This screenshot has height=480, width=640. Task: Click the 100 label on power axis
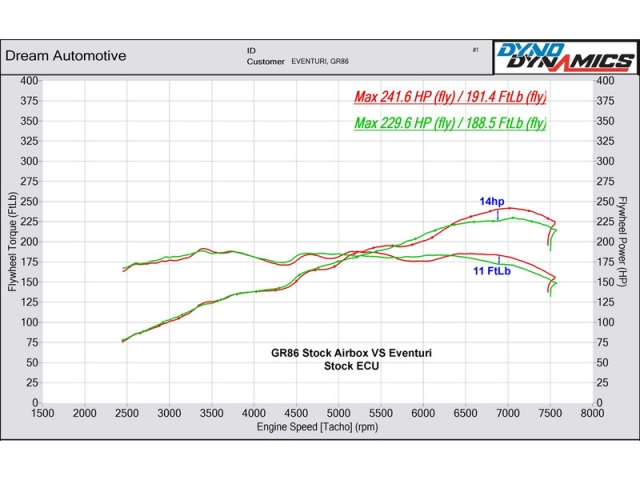pos(605,322)
